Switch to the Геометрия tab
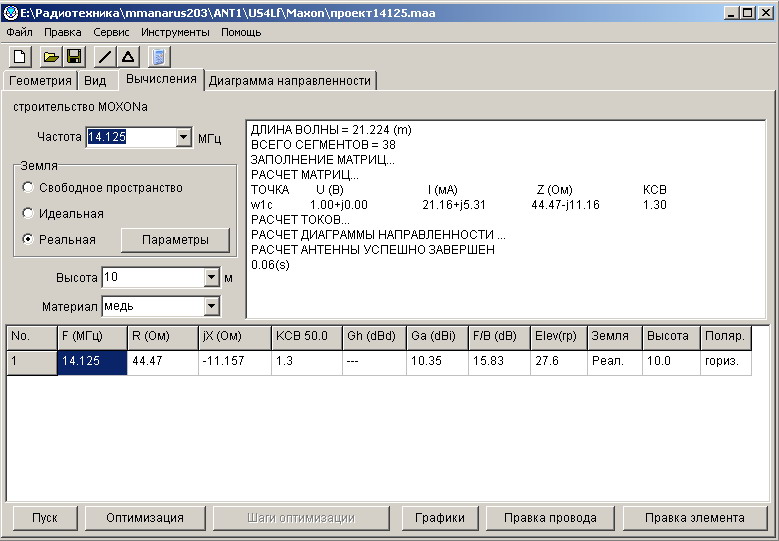The height and width of the screenshot is (541, 779). pos(40,81)
